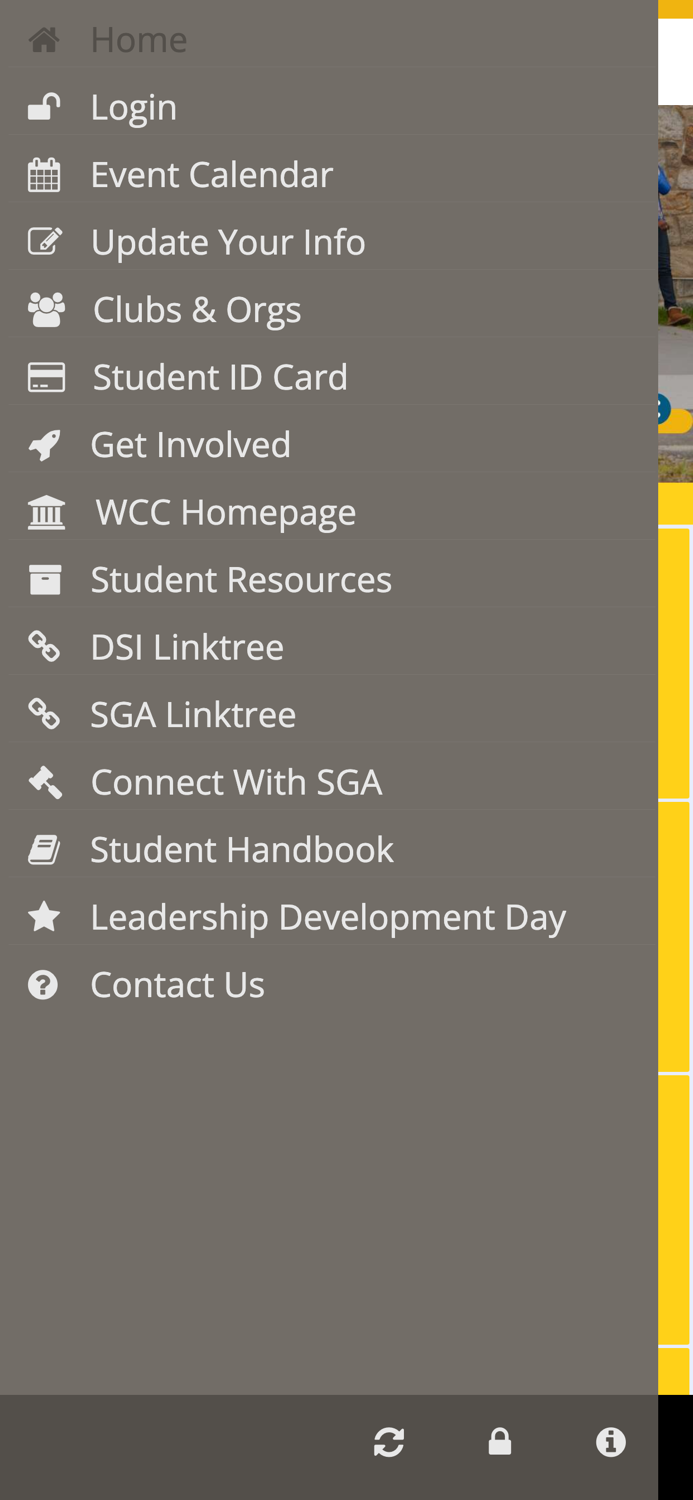
Task: Tap the lock icon in the bottom bar
Action: click(x=499, y=1441)
